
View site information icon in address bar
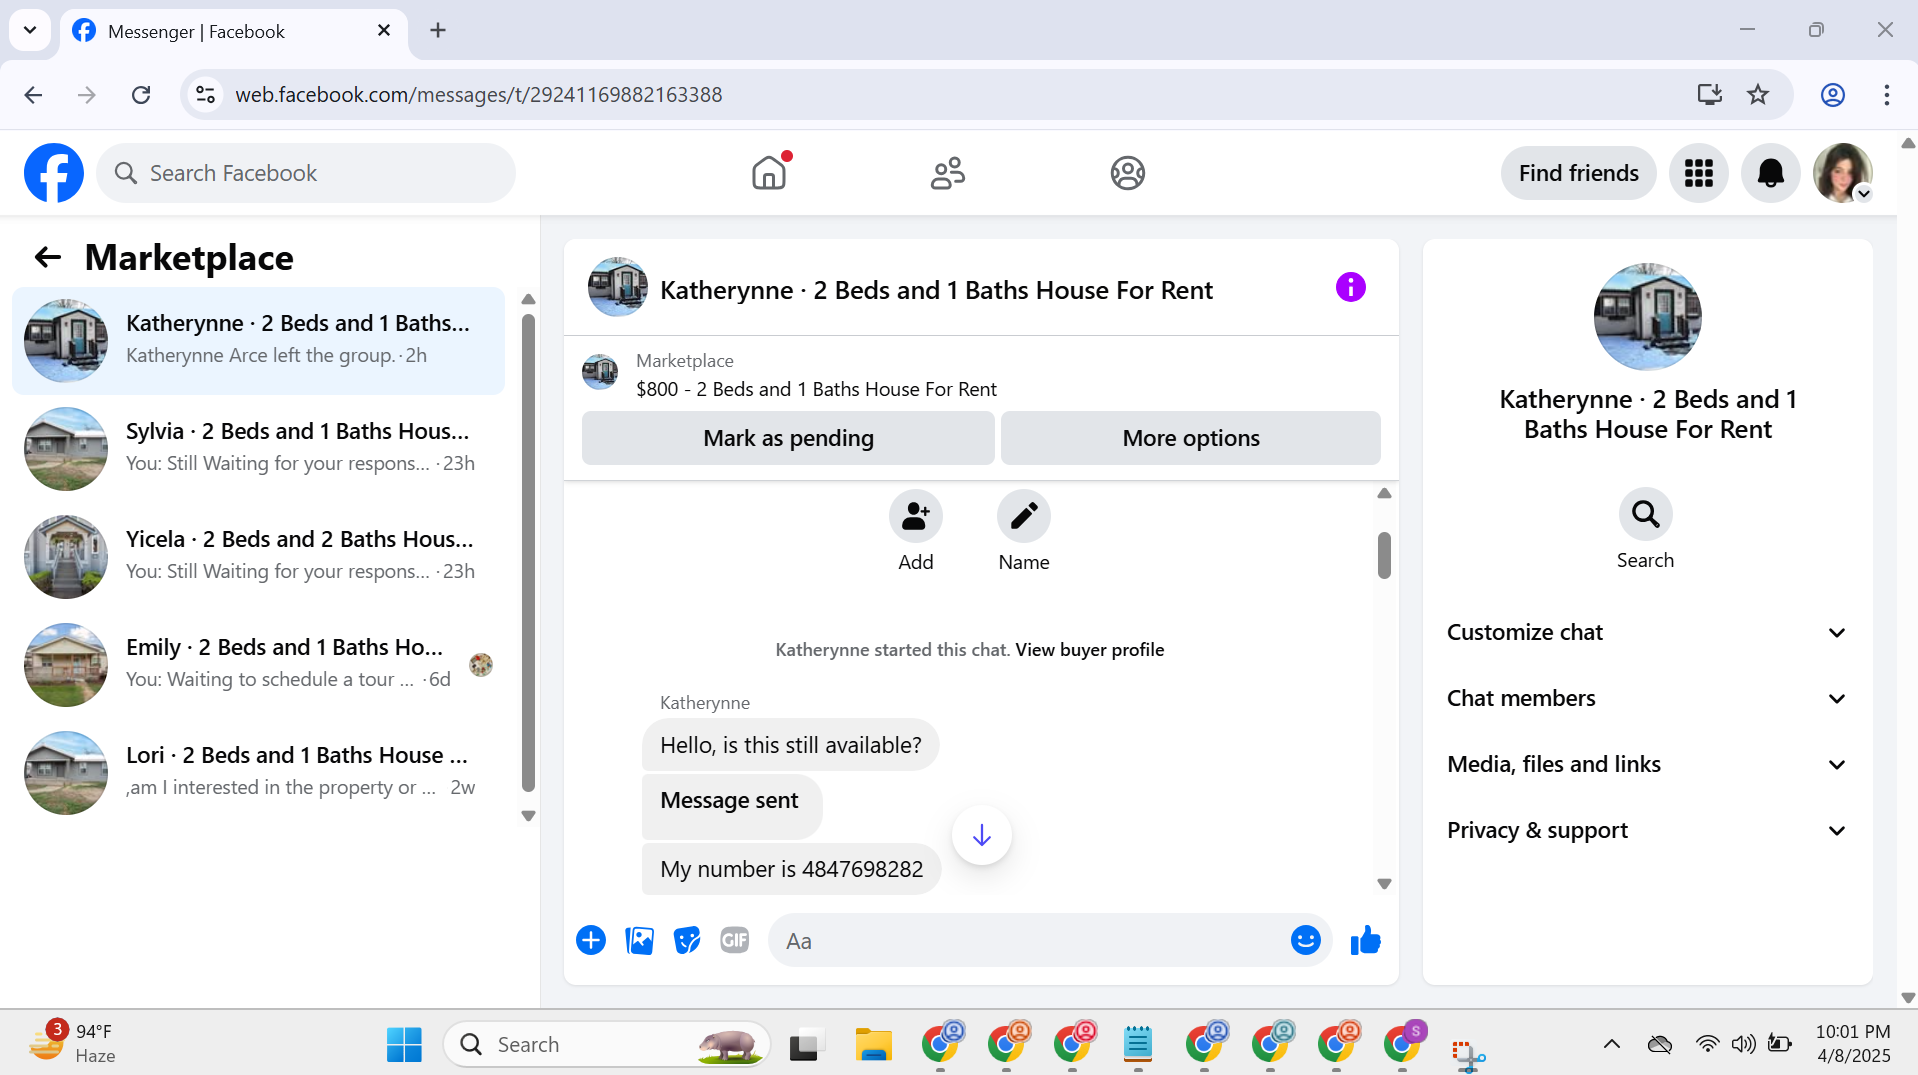click(x=205, y=95)
